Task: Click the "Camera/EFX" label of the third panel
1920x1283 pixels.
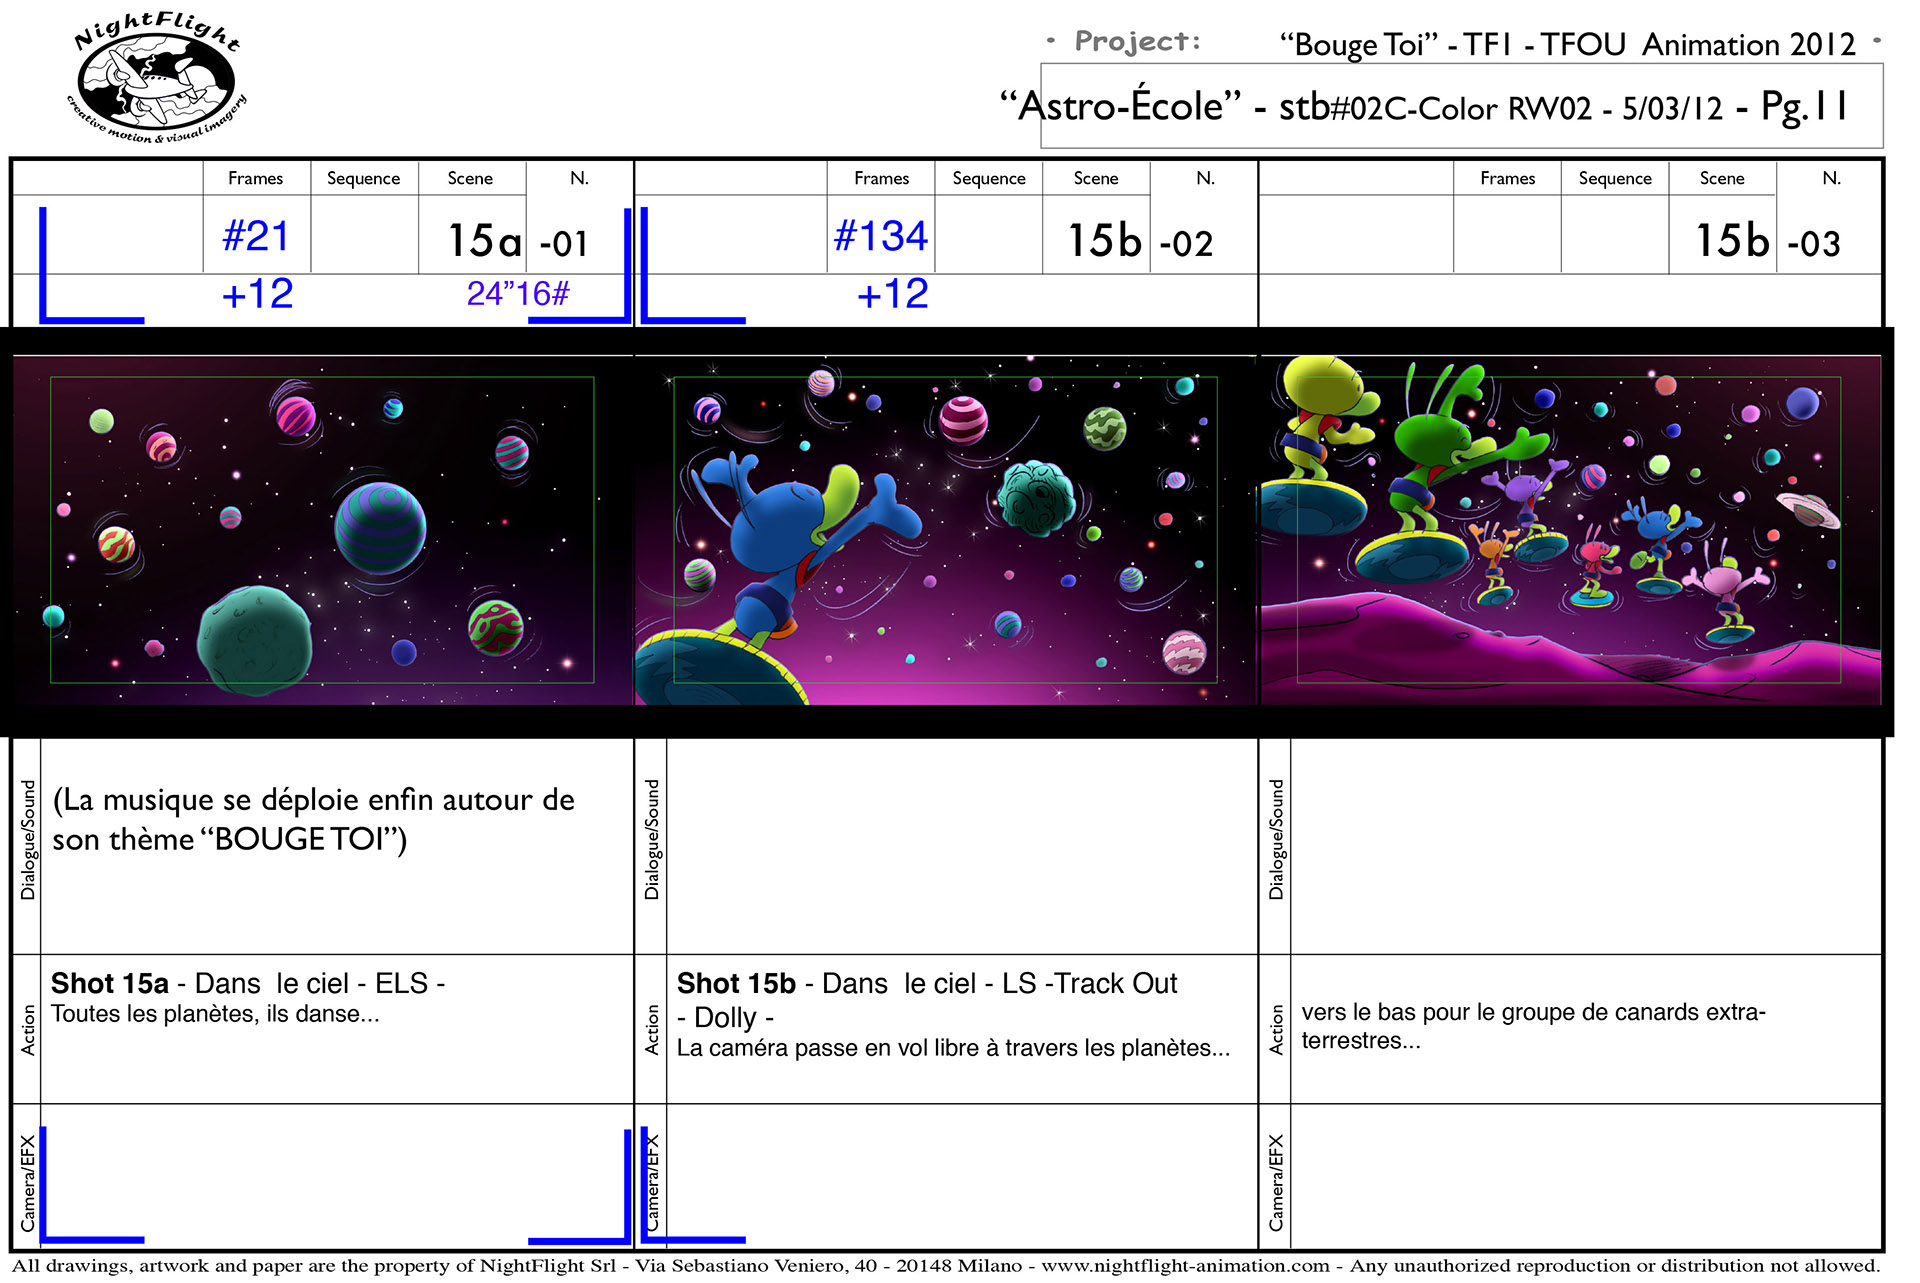Action: 1275,1182
